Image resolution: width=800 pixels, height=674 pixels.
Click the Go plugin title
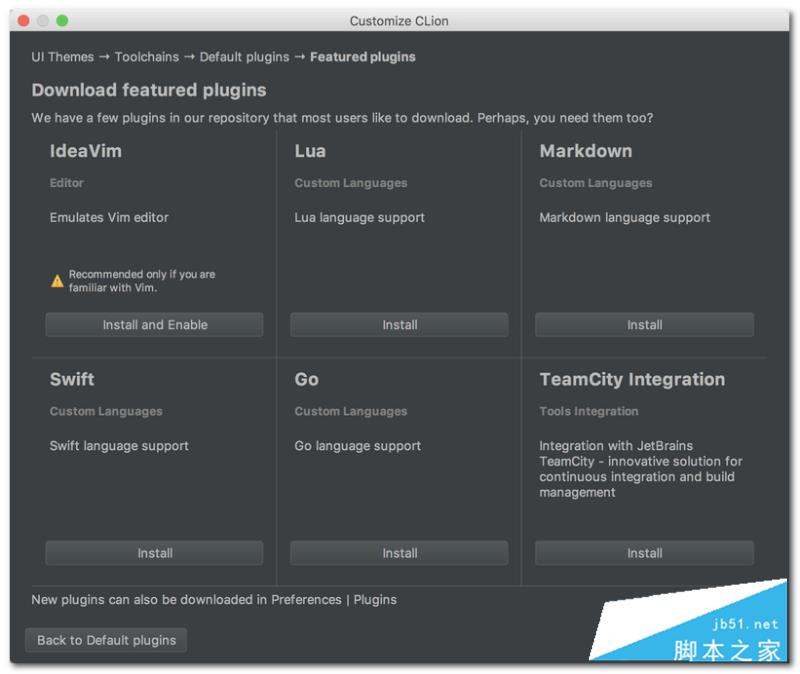click(x=307, y=380)
